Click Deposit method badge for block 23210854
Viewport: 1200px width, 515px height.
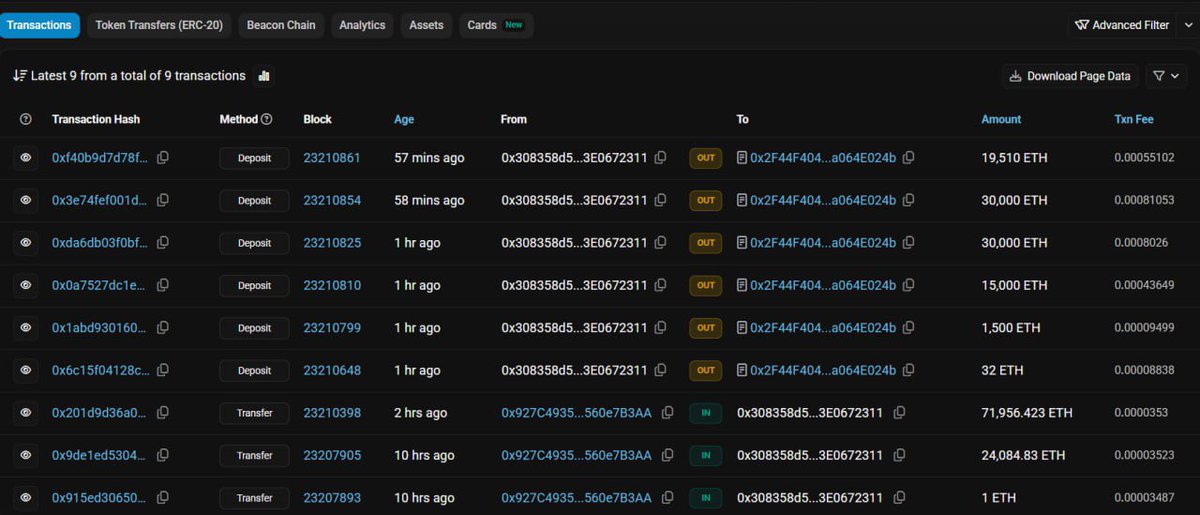(254, 200)
